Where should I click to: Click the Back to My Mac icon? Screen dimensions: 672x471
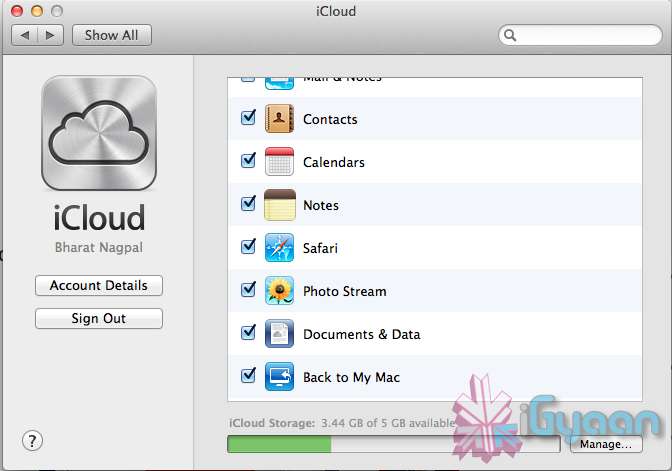(x=279, y=377)
